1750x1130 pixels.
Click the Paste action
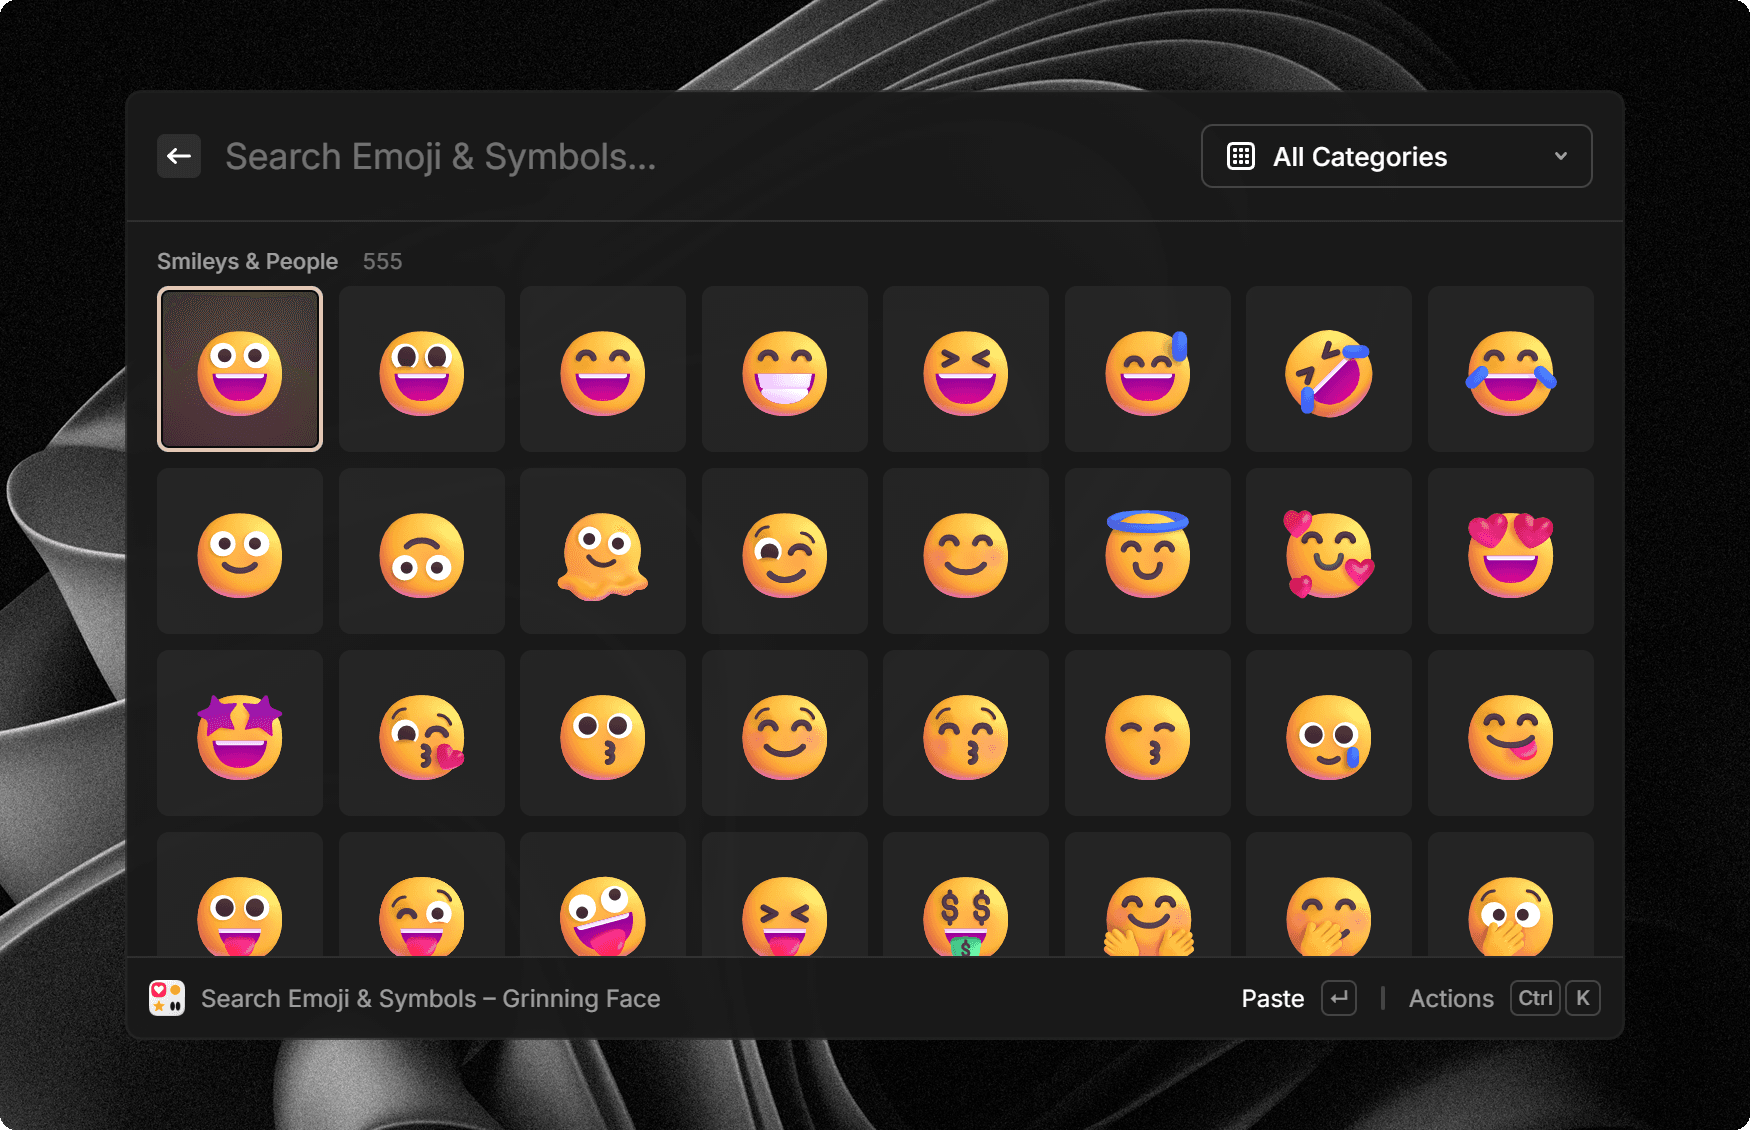[x=1272, y=997]
